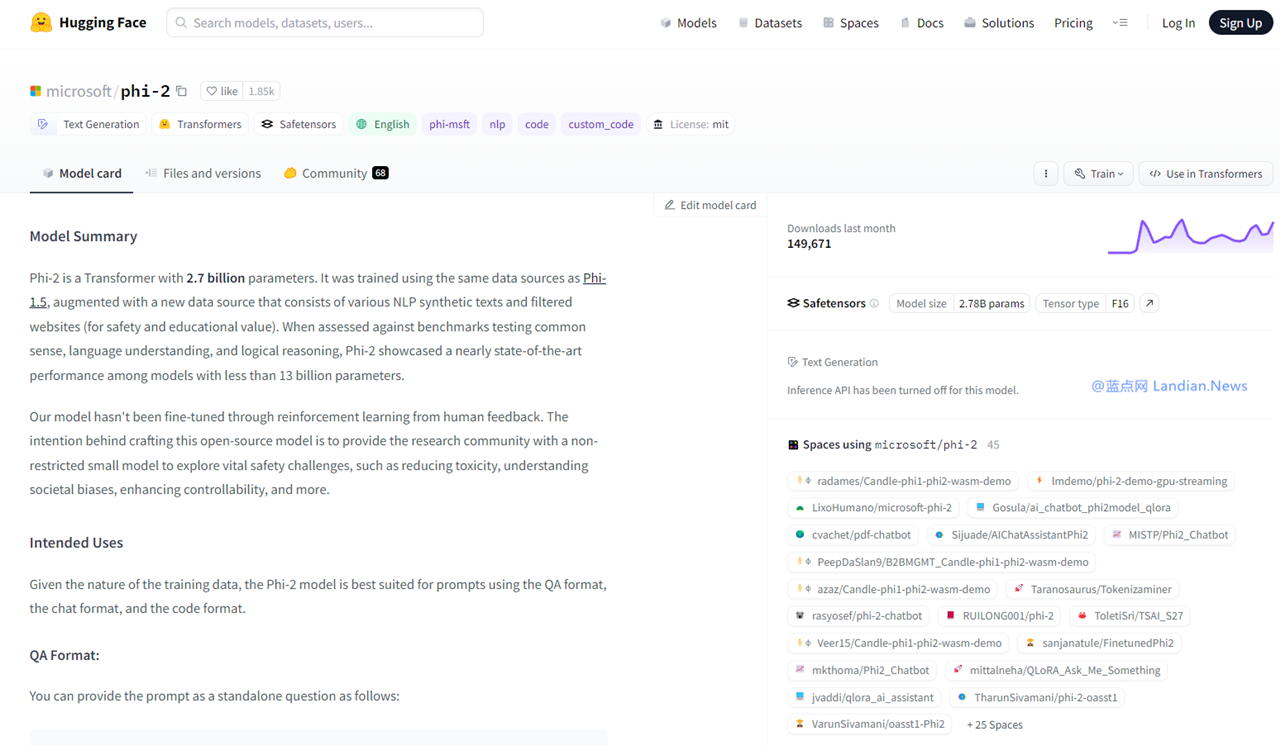Click Log In
The height and width of the screenshot is (745, 1280).
[x=1178, y=22]
